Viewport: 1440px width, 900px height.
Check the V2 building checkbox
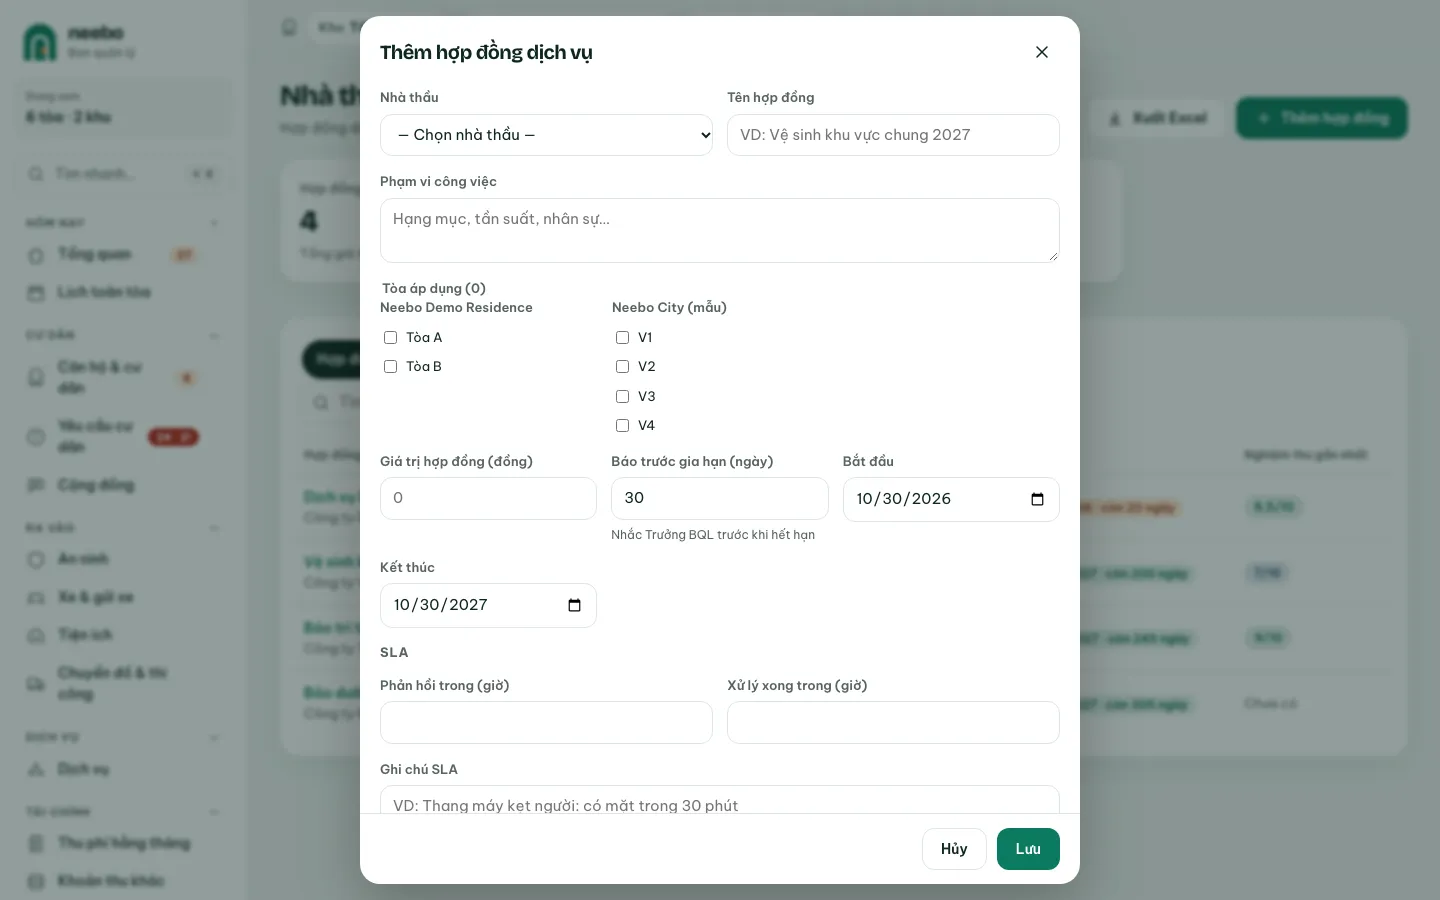[x=623, y=367]
